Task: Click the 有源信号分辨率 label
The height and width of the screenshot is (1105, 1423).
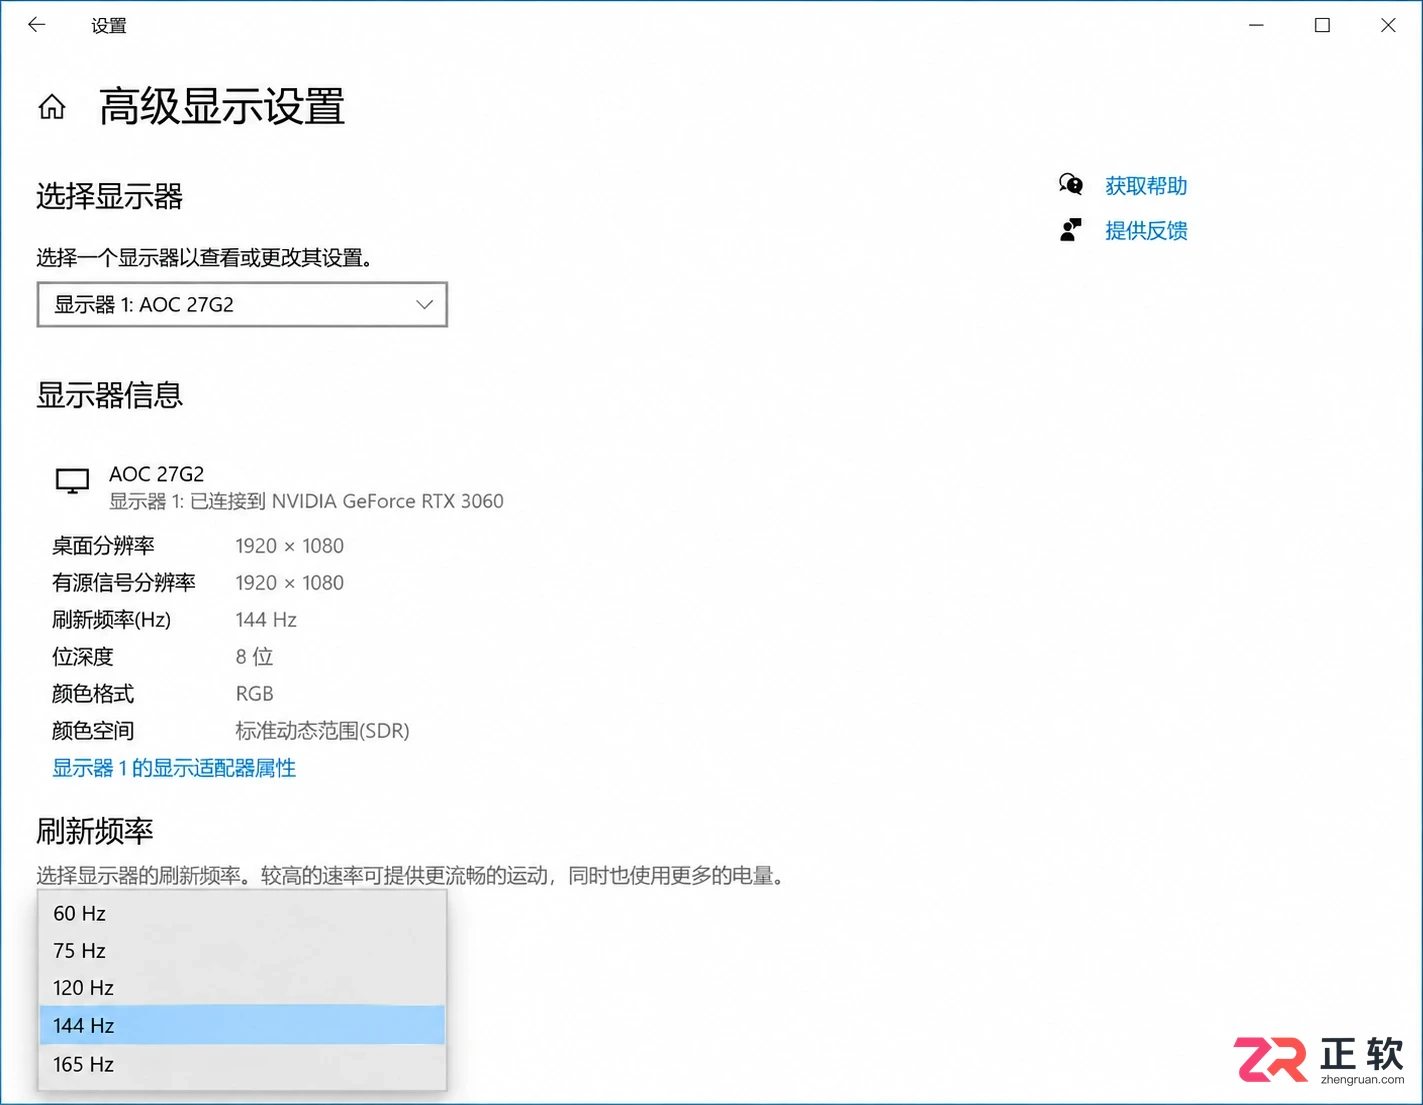Action: point(124,583)
